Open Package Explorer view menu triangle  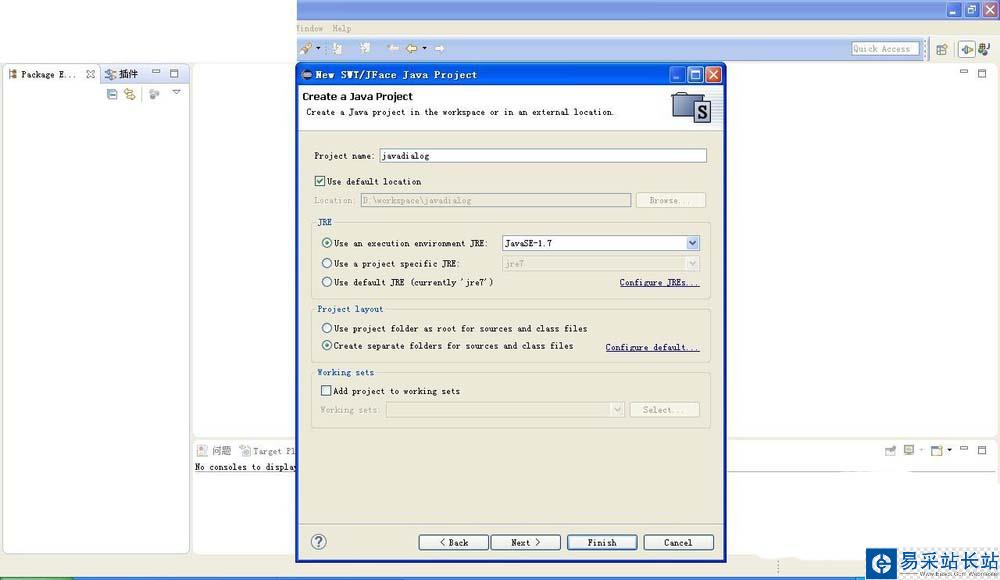tap(177, 93)
